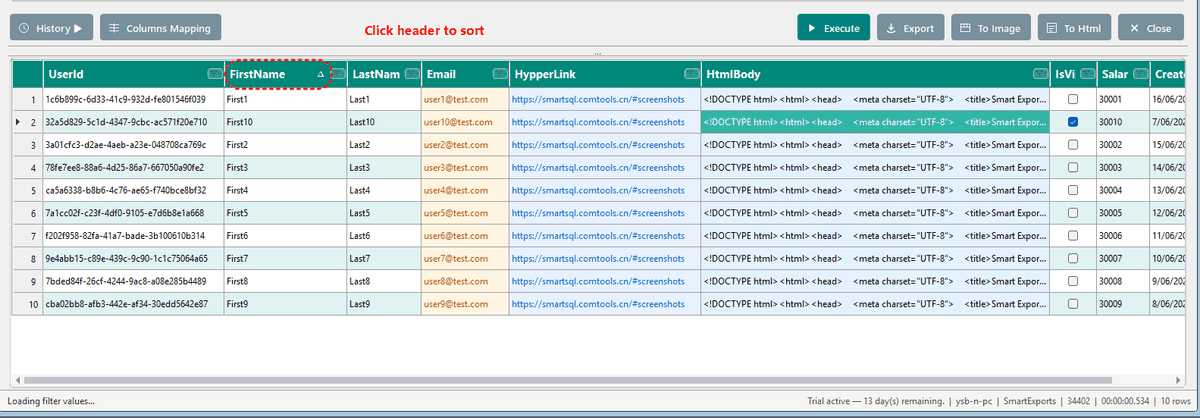Run the query with Execute
1200x418 pixels.
tap(833, 28)
